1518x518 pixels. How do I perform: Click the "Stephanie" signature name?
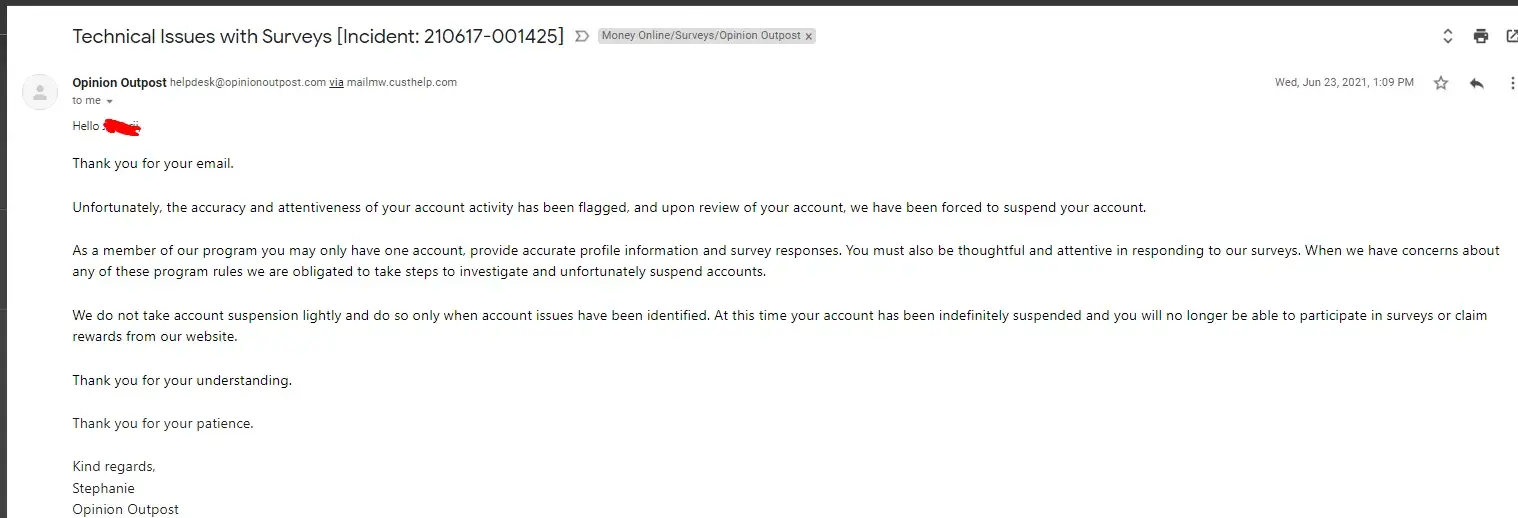103,488
